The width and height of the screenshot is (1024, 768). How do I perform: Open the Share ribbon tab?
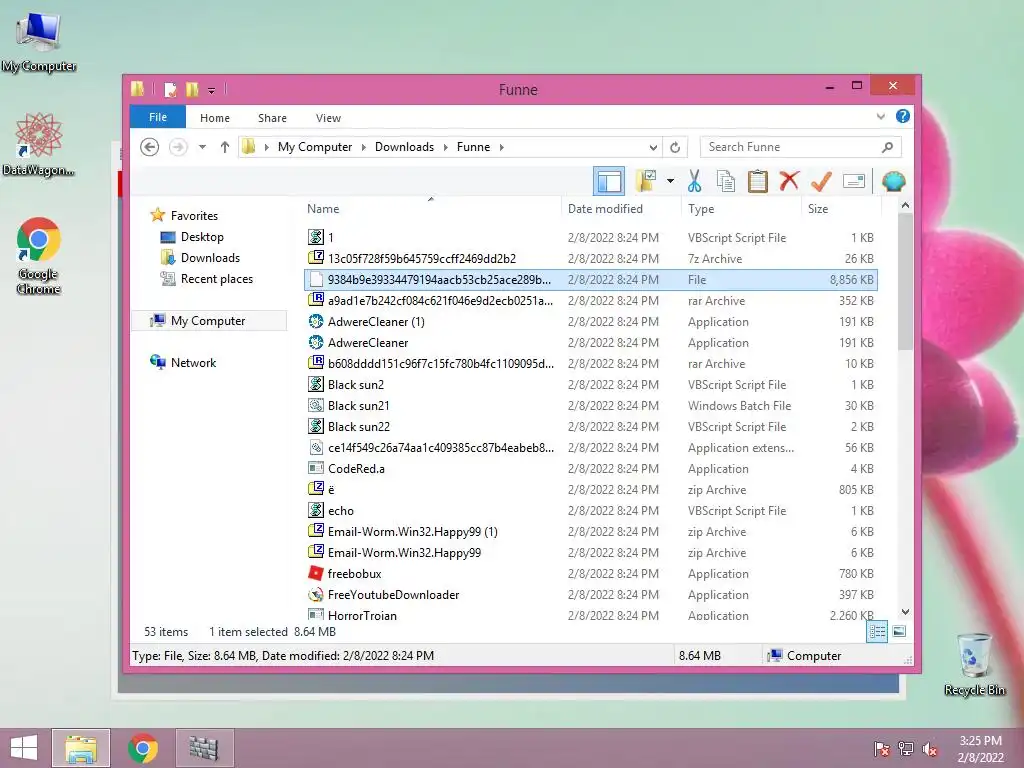coord(272,118)
